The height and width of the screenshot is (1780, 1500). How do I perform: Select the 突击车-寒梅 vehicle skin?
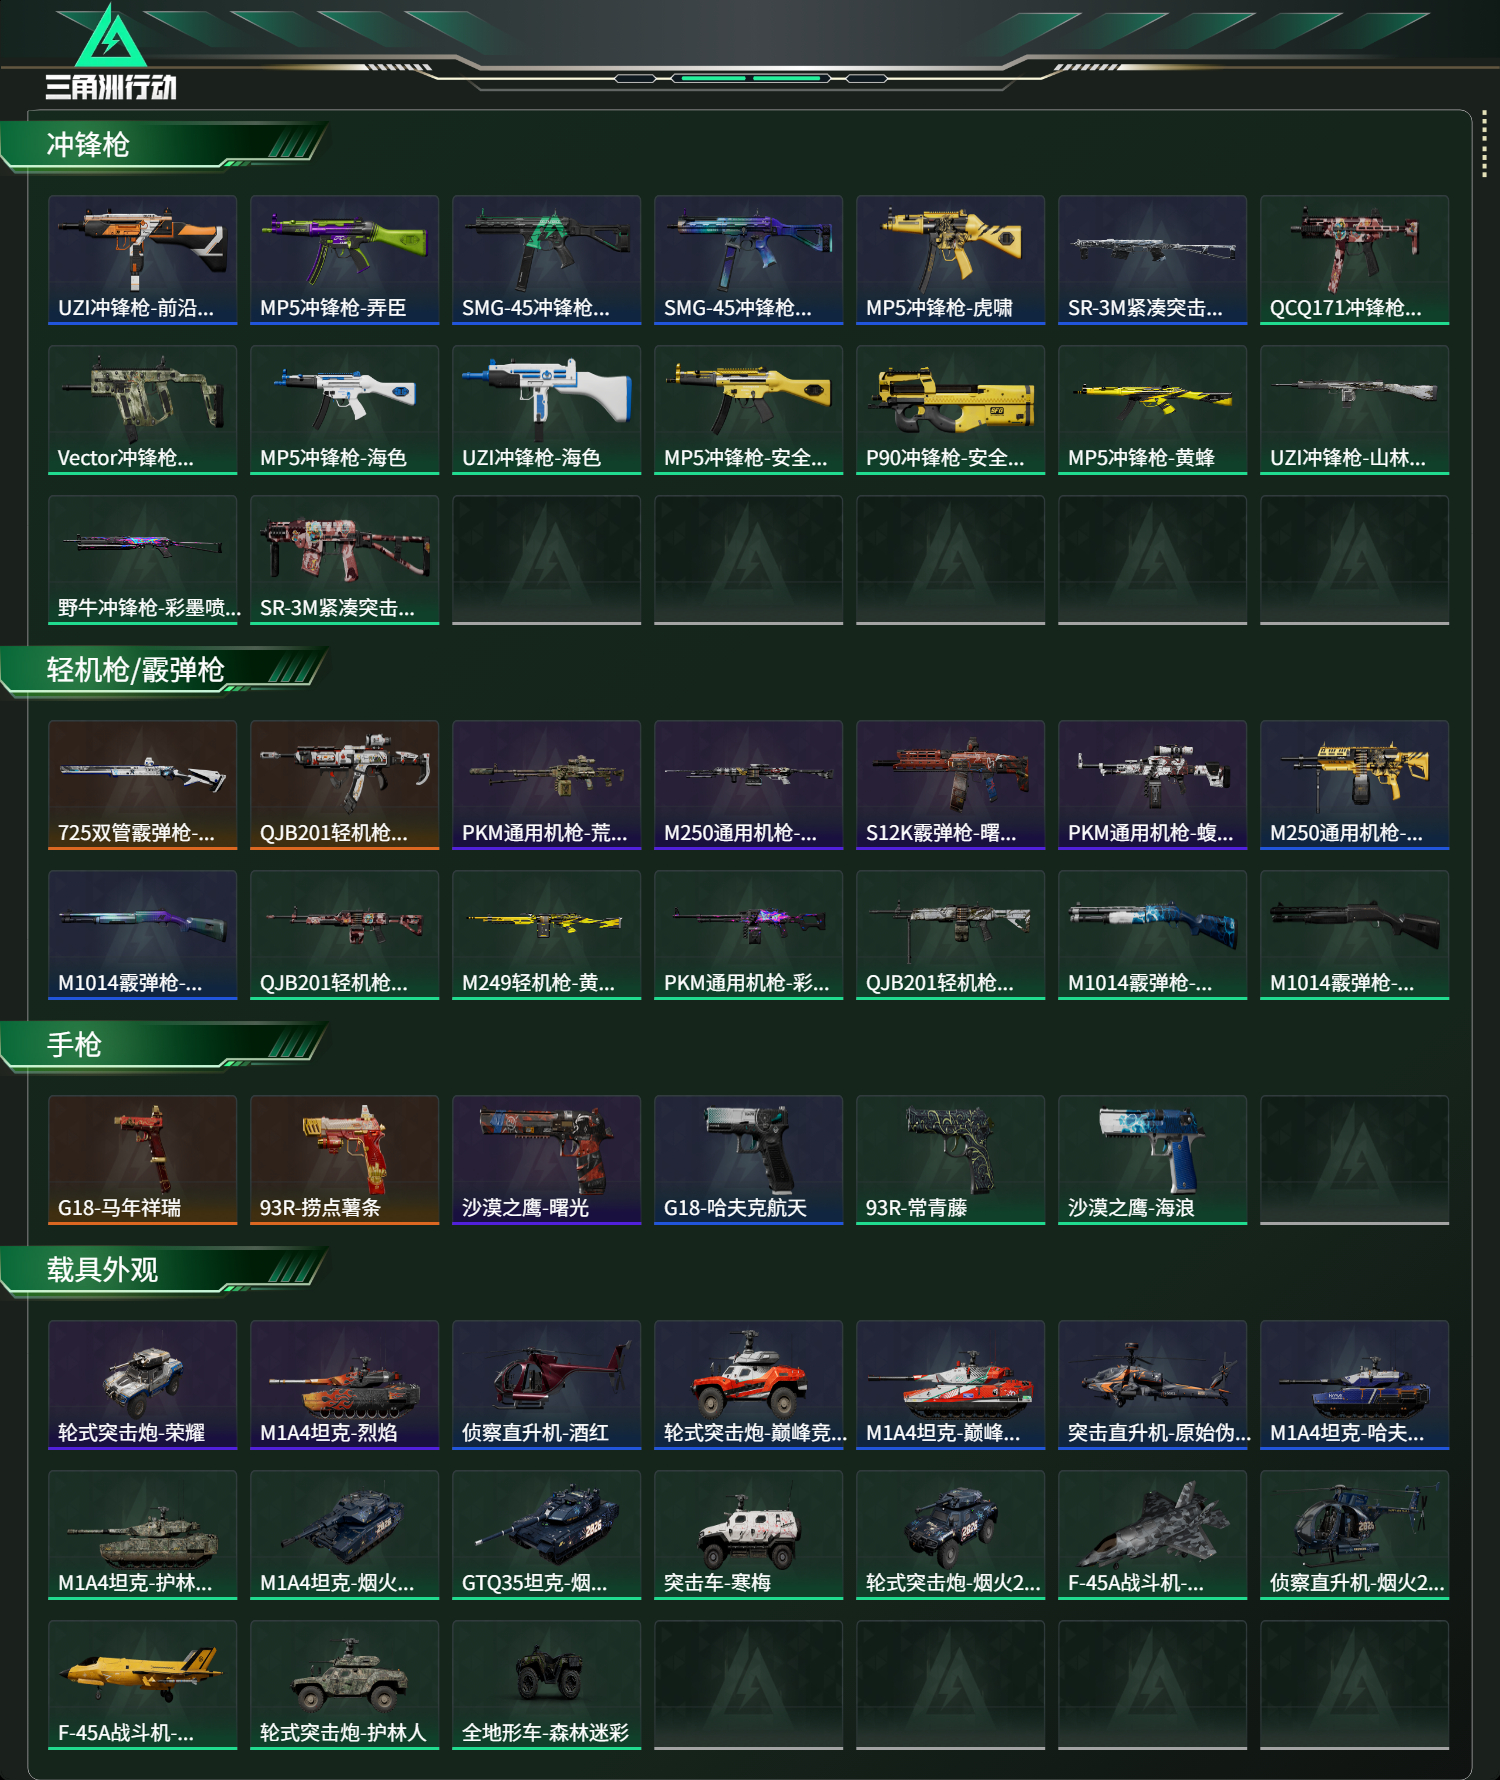click(748, 1535)
